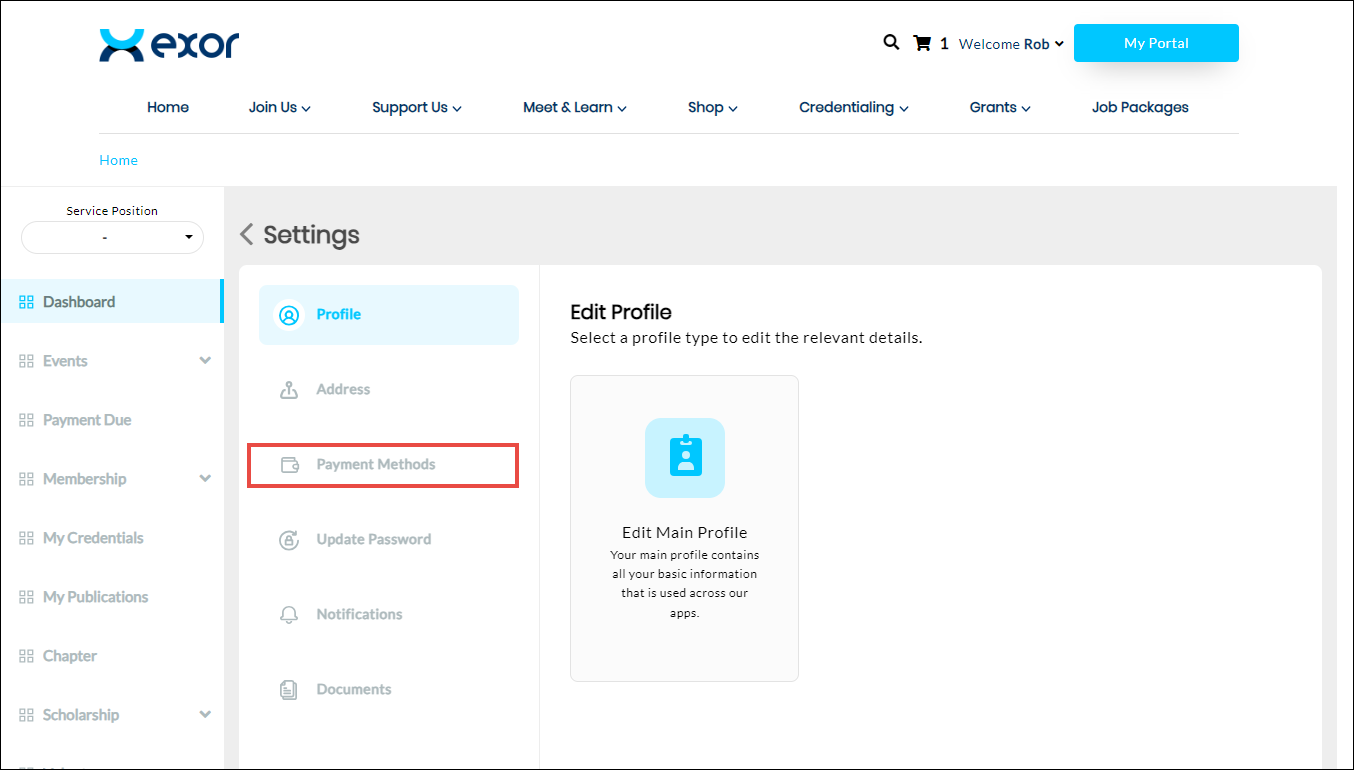1354x770 pixels.
Task: Click the Documents file icon
Action: [289, 690]
